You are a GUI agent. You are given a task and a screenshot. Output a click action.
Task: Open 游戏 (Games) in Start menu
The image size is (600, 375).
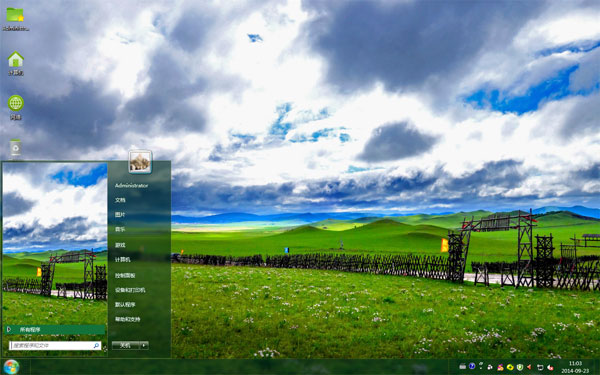pos(120,245)
